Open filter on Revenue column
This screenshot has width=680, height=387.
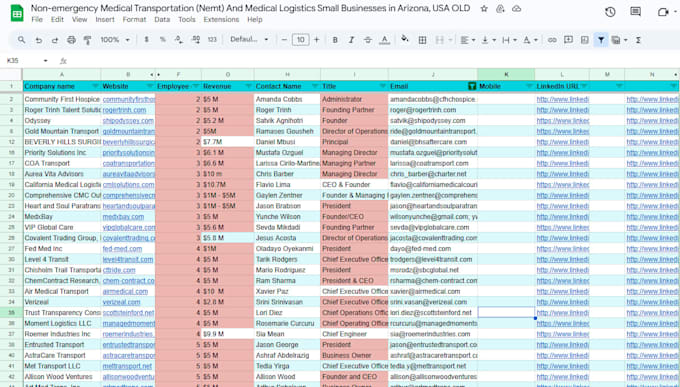(x=248, y=86)
